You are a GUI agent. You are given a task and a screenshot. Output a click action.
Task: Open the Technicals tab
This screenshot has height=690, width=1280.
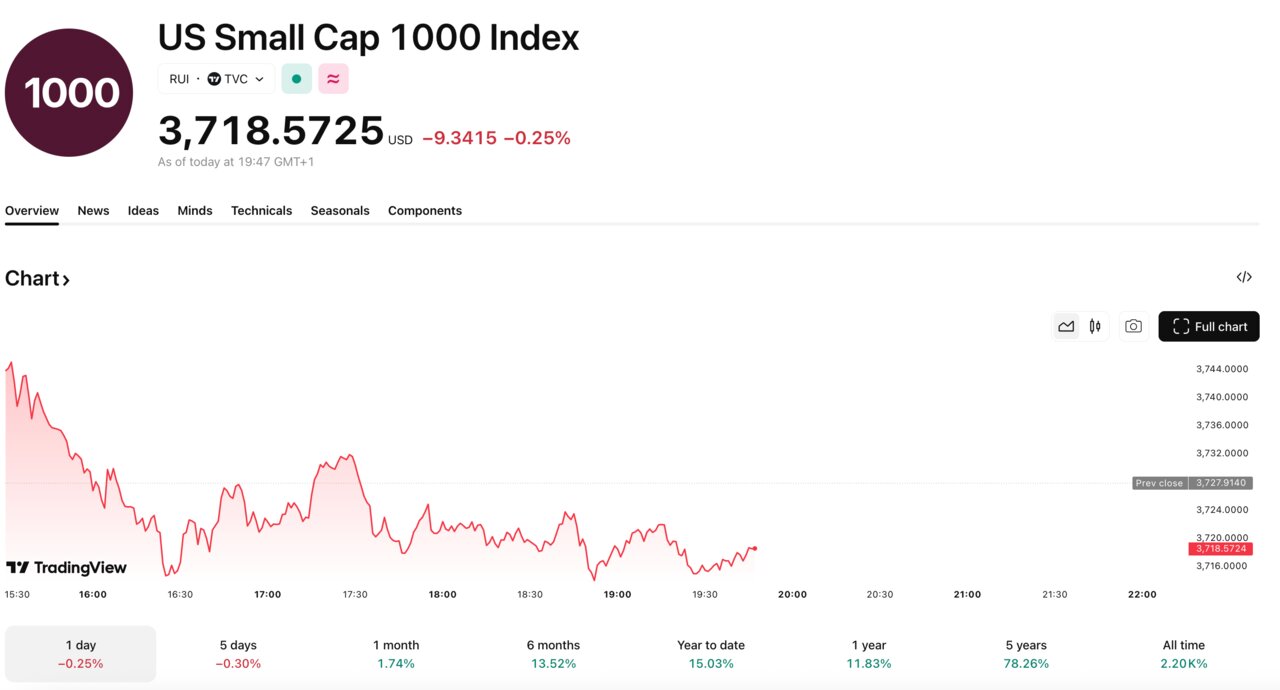(x=261, y=210)
